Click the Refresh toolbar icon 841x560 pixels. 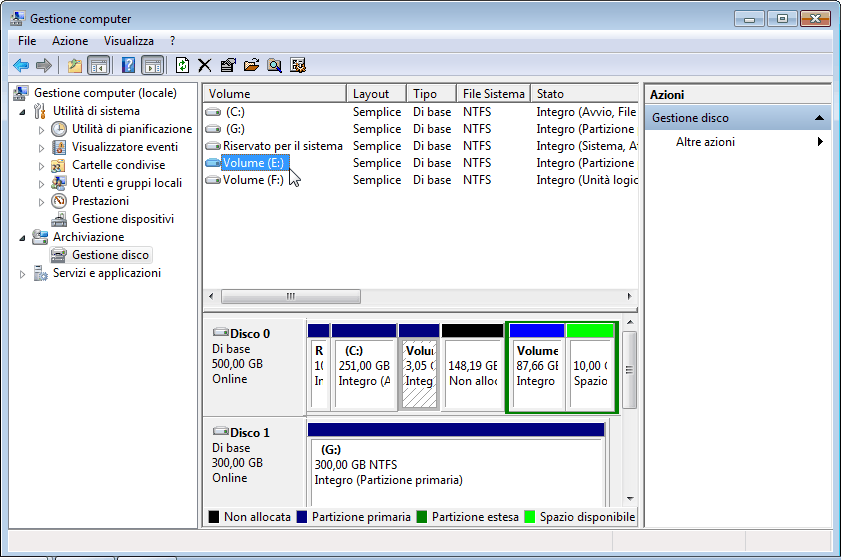[x=181, y=65]
